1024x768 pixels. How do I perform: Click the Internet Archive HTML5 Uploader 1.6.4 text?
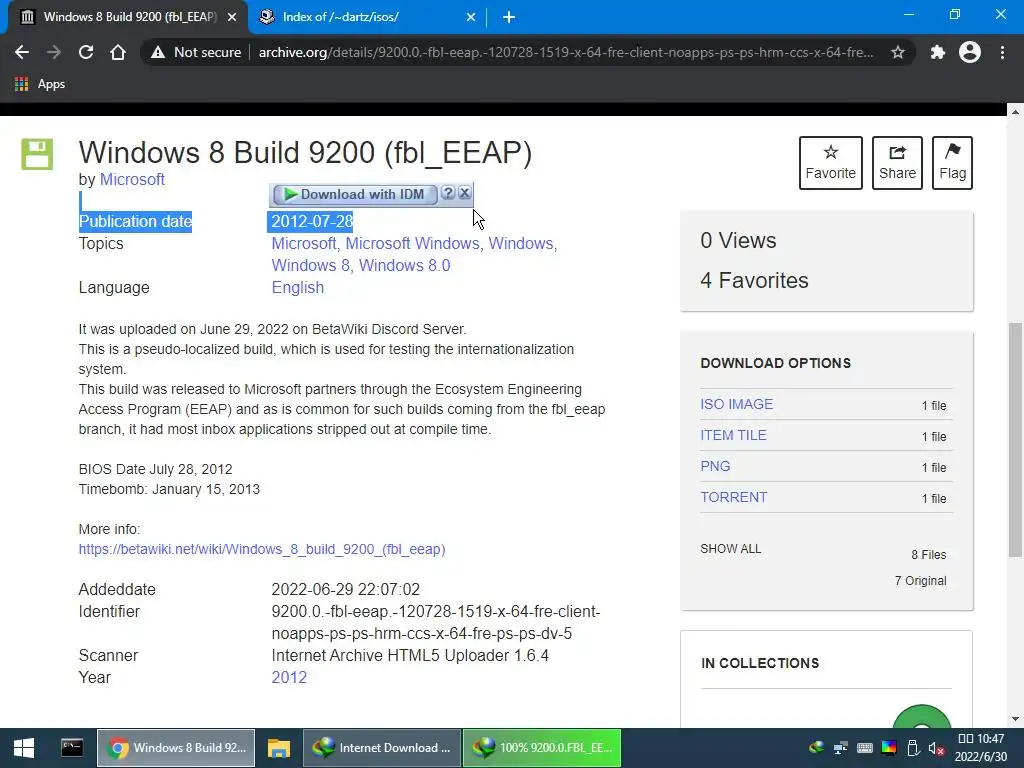(410, 656)
